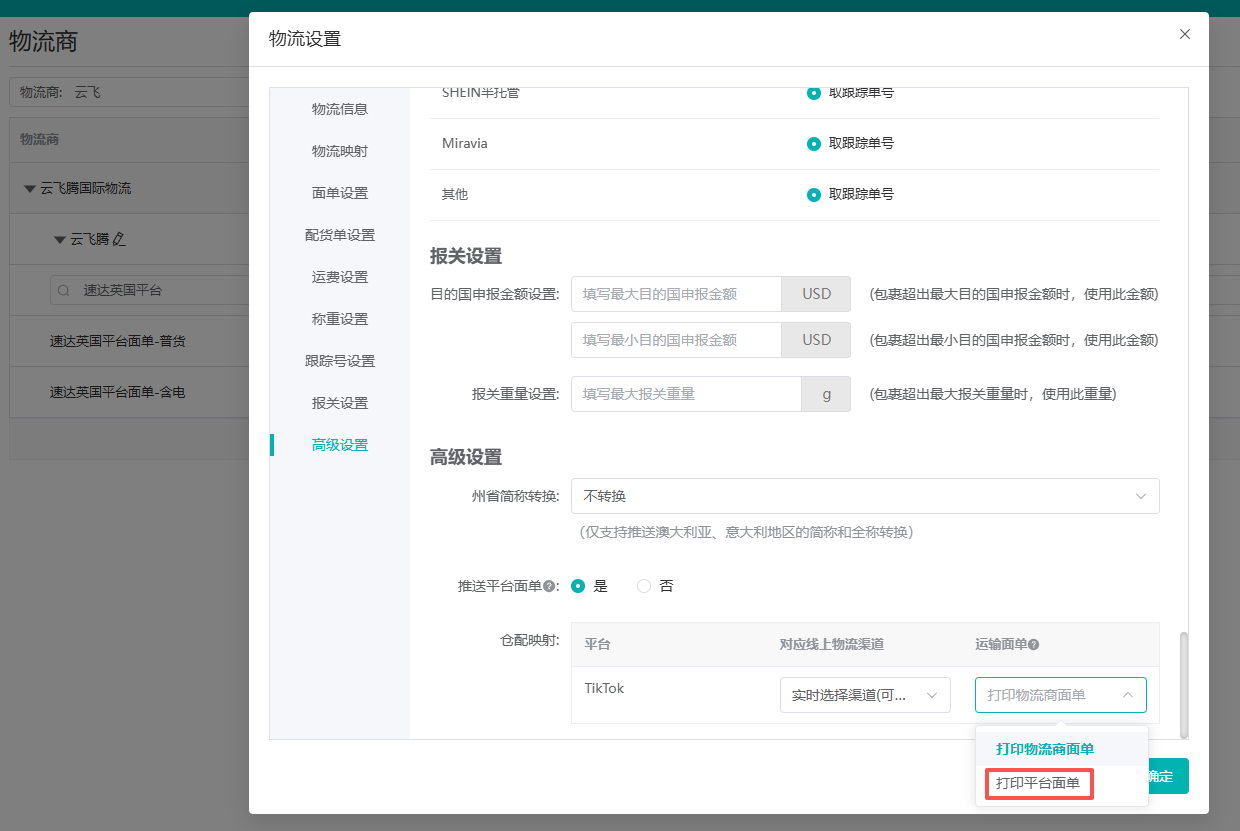
Task: Select 取跟踪单号 radio for Miravia
Action: pos(814,144)
